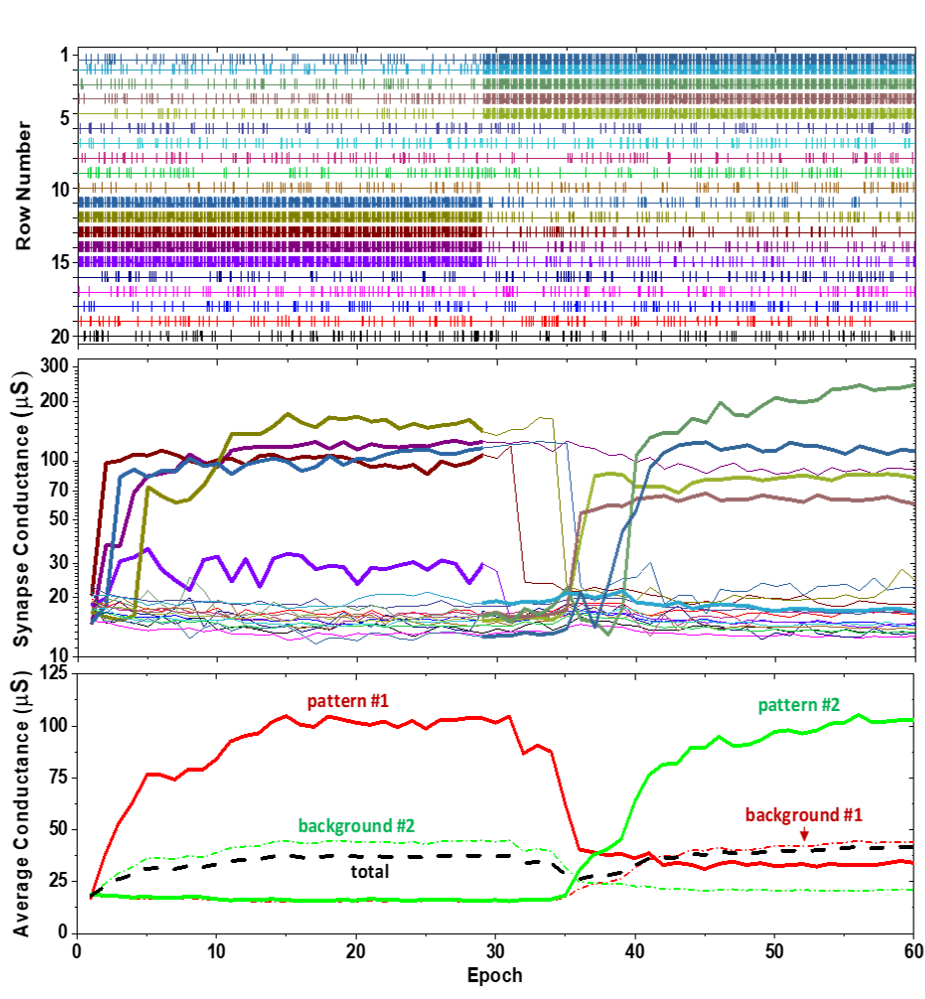Click the red arrow below background #1
Screen dimensions: 925x999
coord(804,834)
